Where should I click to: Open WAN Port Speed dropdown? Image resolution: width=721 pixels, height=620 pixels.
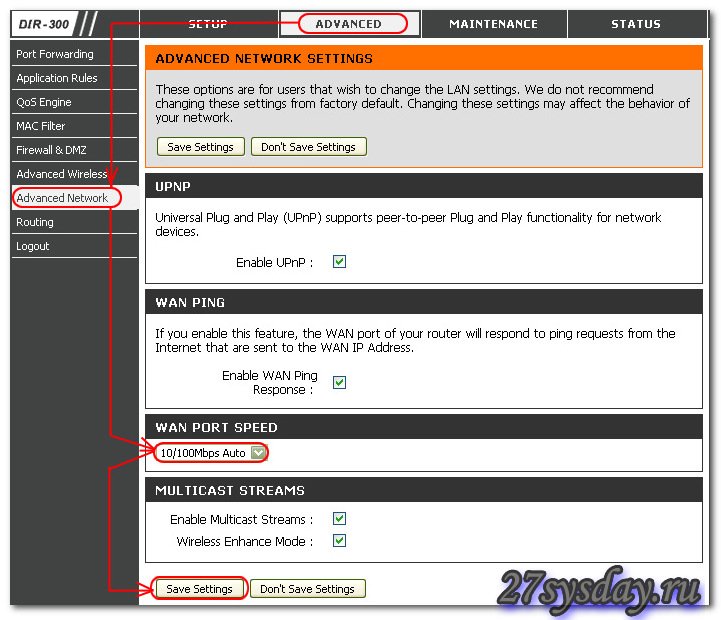point(211,453)
